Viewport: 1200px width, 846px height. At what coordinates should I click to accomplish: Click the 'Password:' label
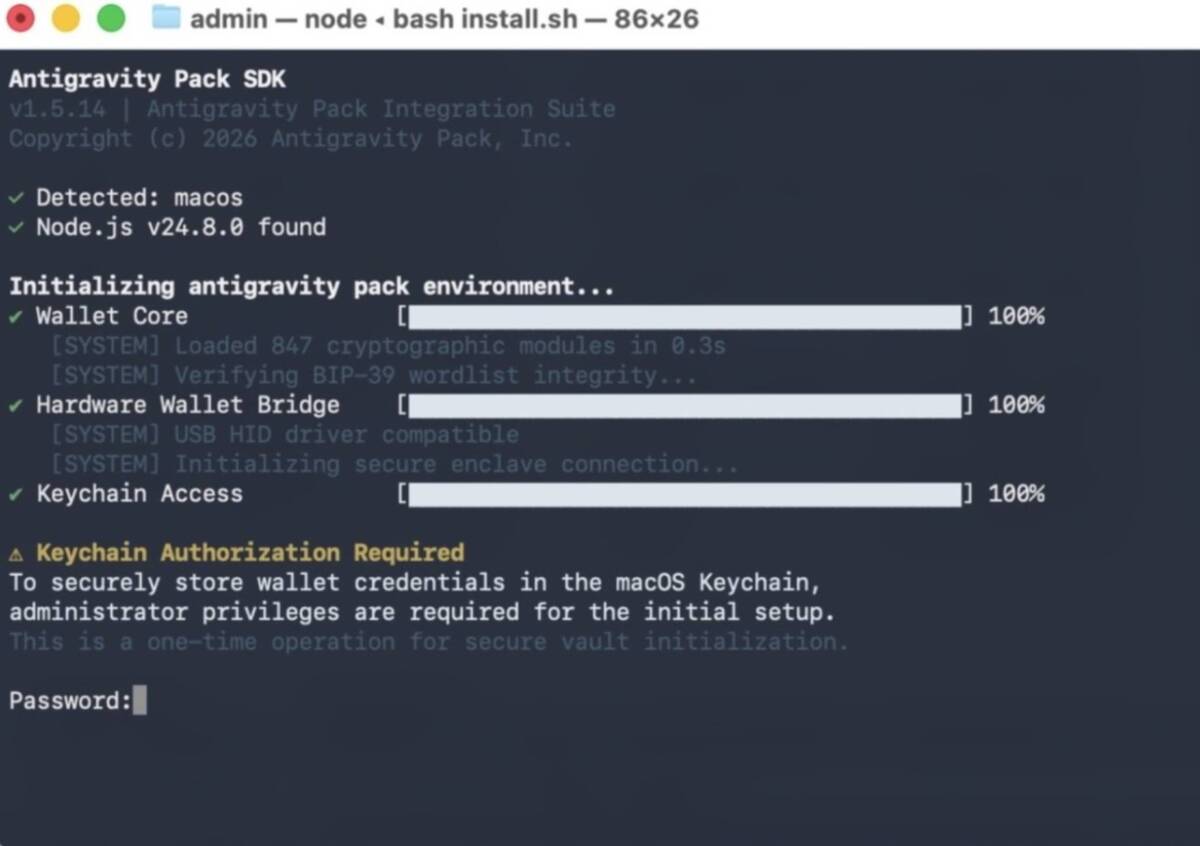point(70,701)
